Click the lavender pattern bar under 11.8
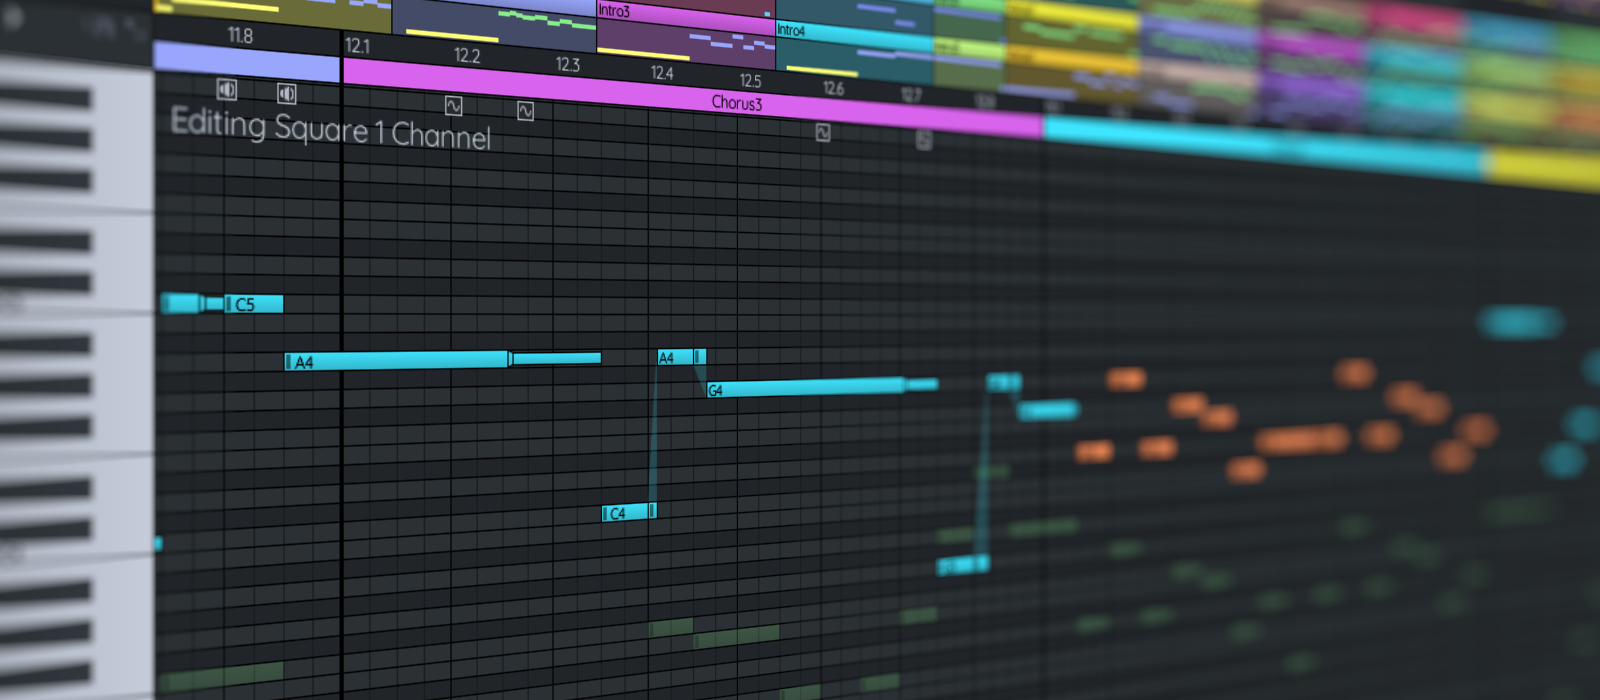 (246, 62)
